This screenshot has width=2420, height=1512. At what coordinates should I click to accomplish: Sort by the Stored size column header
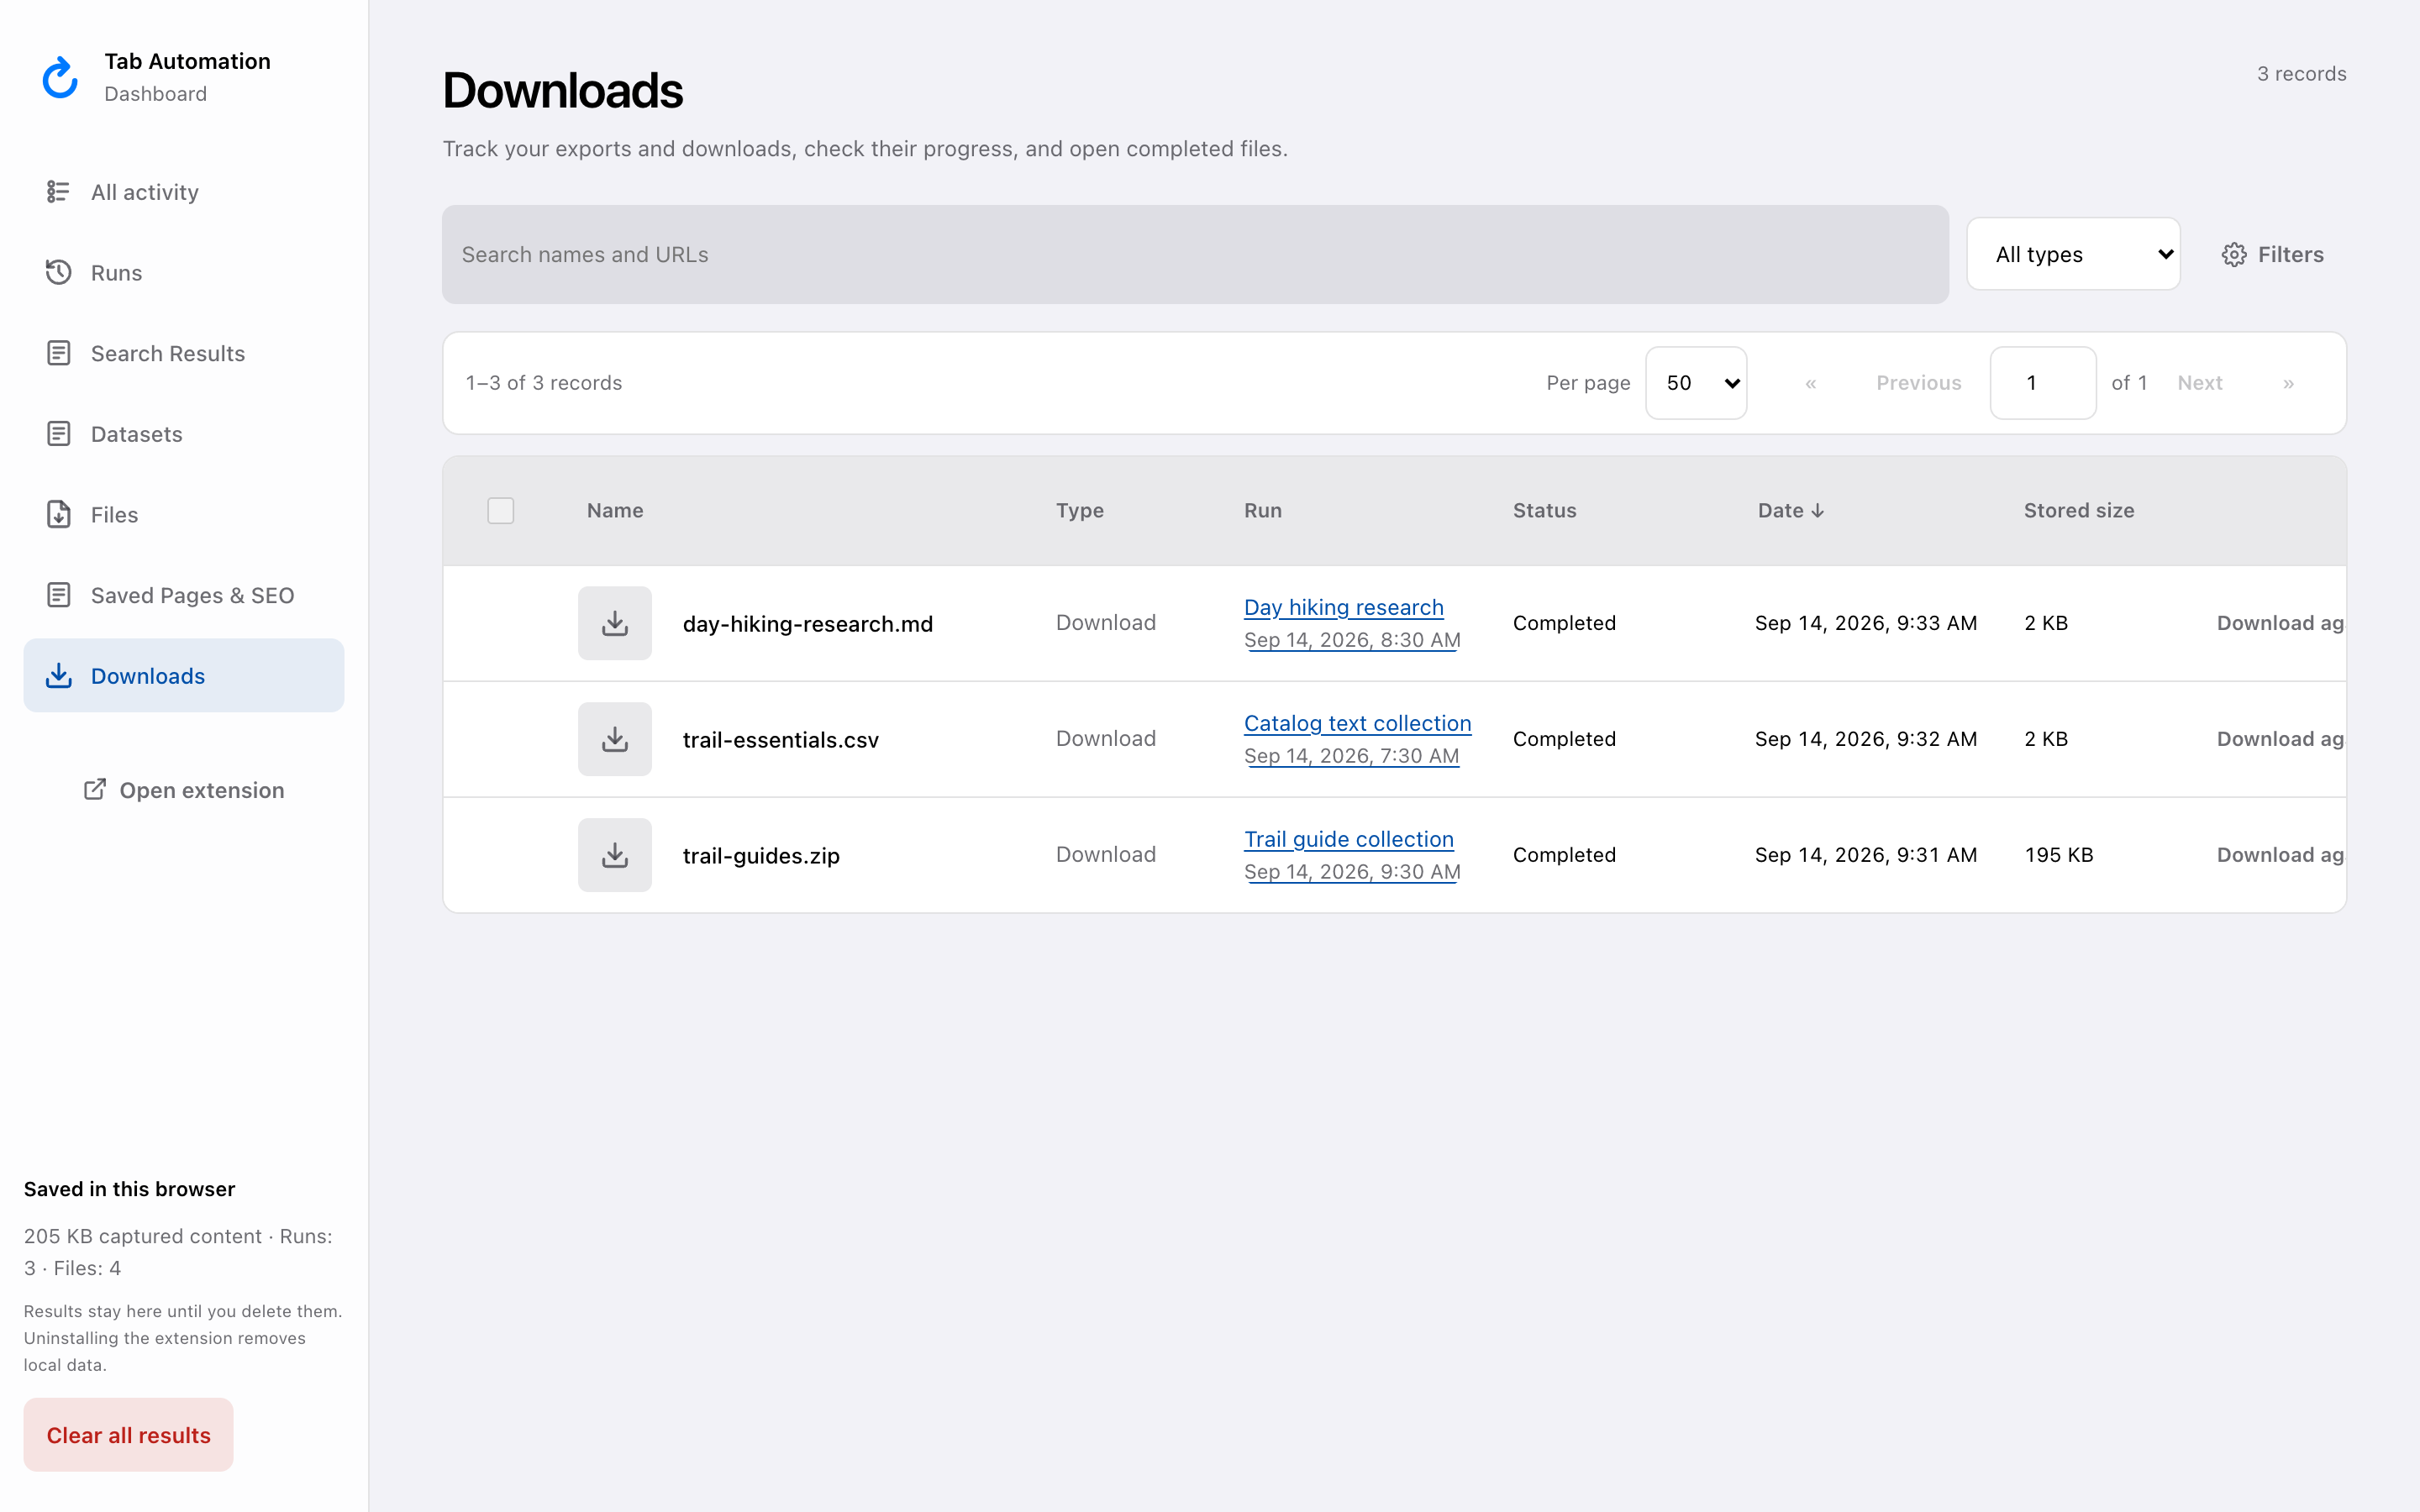pyautogui.click(x=2079, y=510)
